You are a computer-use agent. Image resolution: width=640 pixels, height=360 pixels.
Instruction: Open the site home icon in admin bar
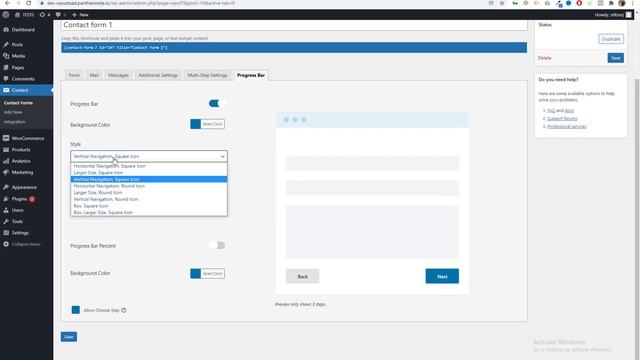pos(17,15)
